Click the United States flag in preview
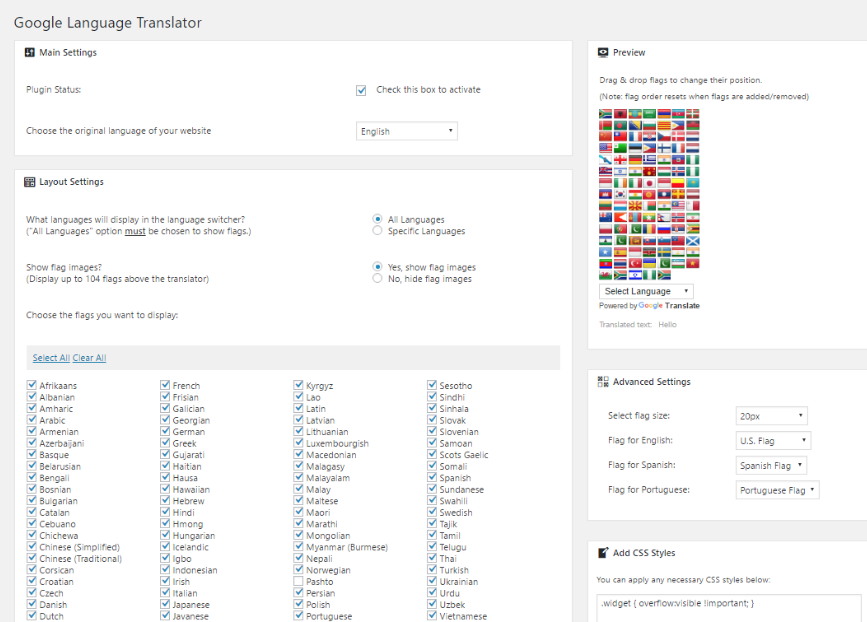This screenshot has width=867, height=622. 605,148
